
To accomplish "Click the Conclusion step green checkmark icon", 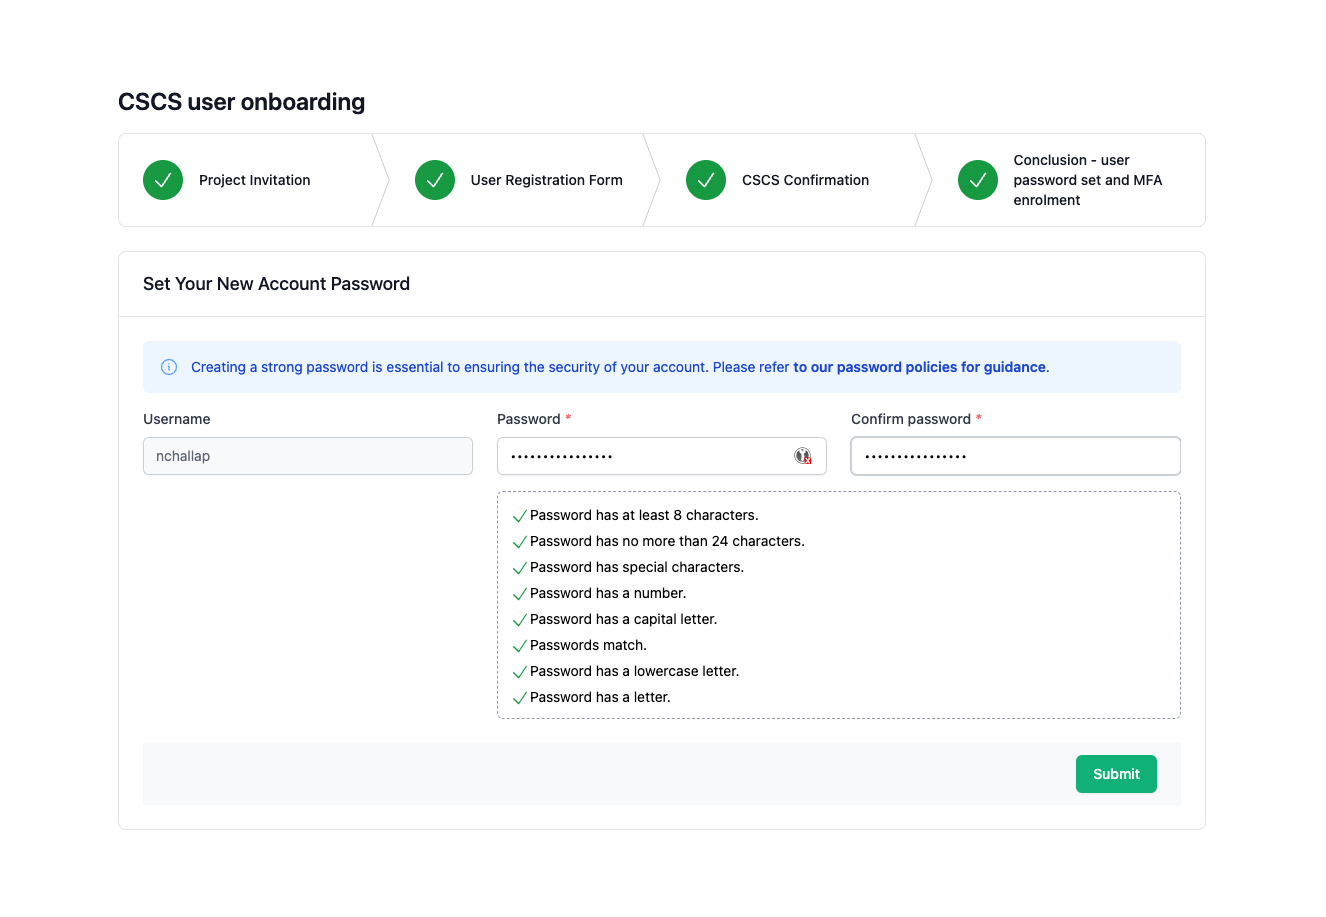I will point(978,180).
